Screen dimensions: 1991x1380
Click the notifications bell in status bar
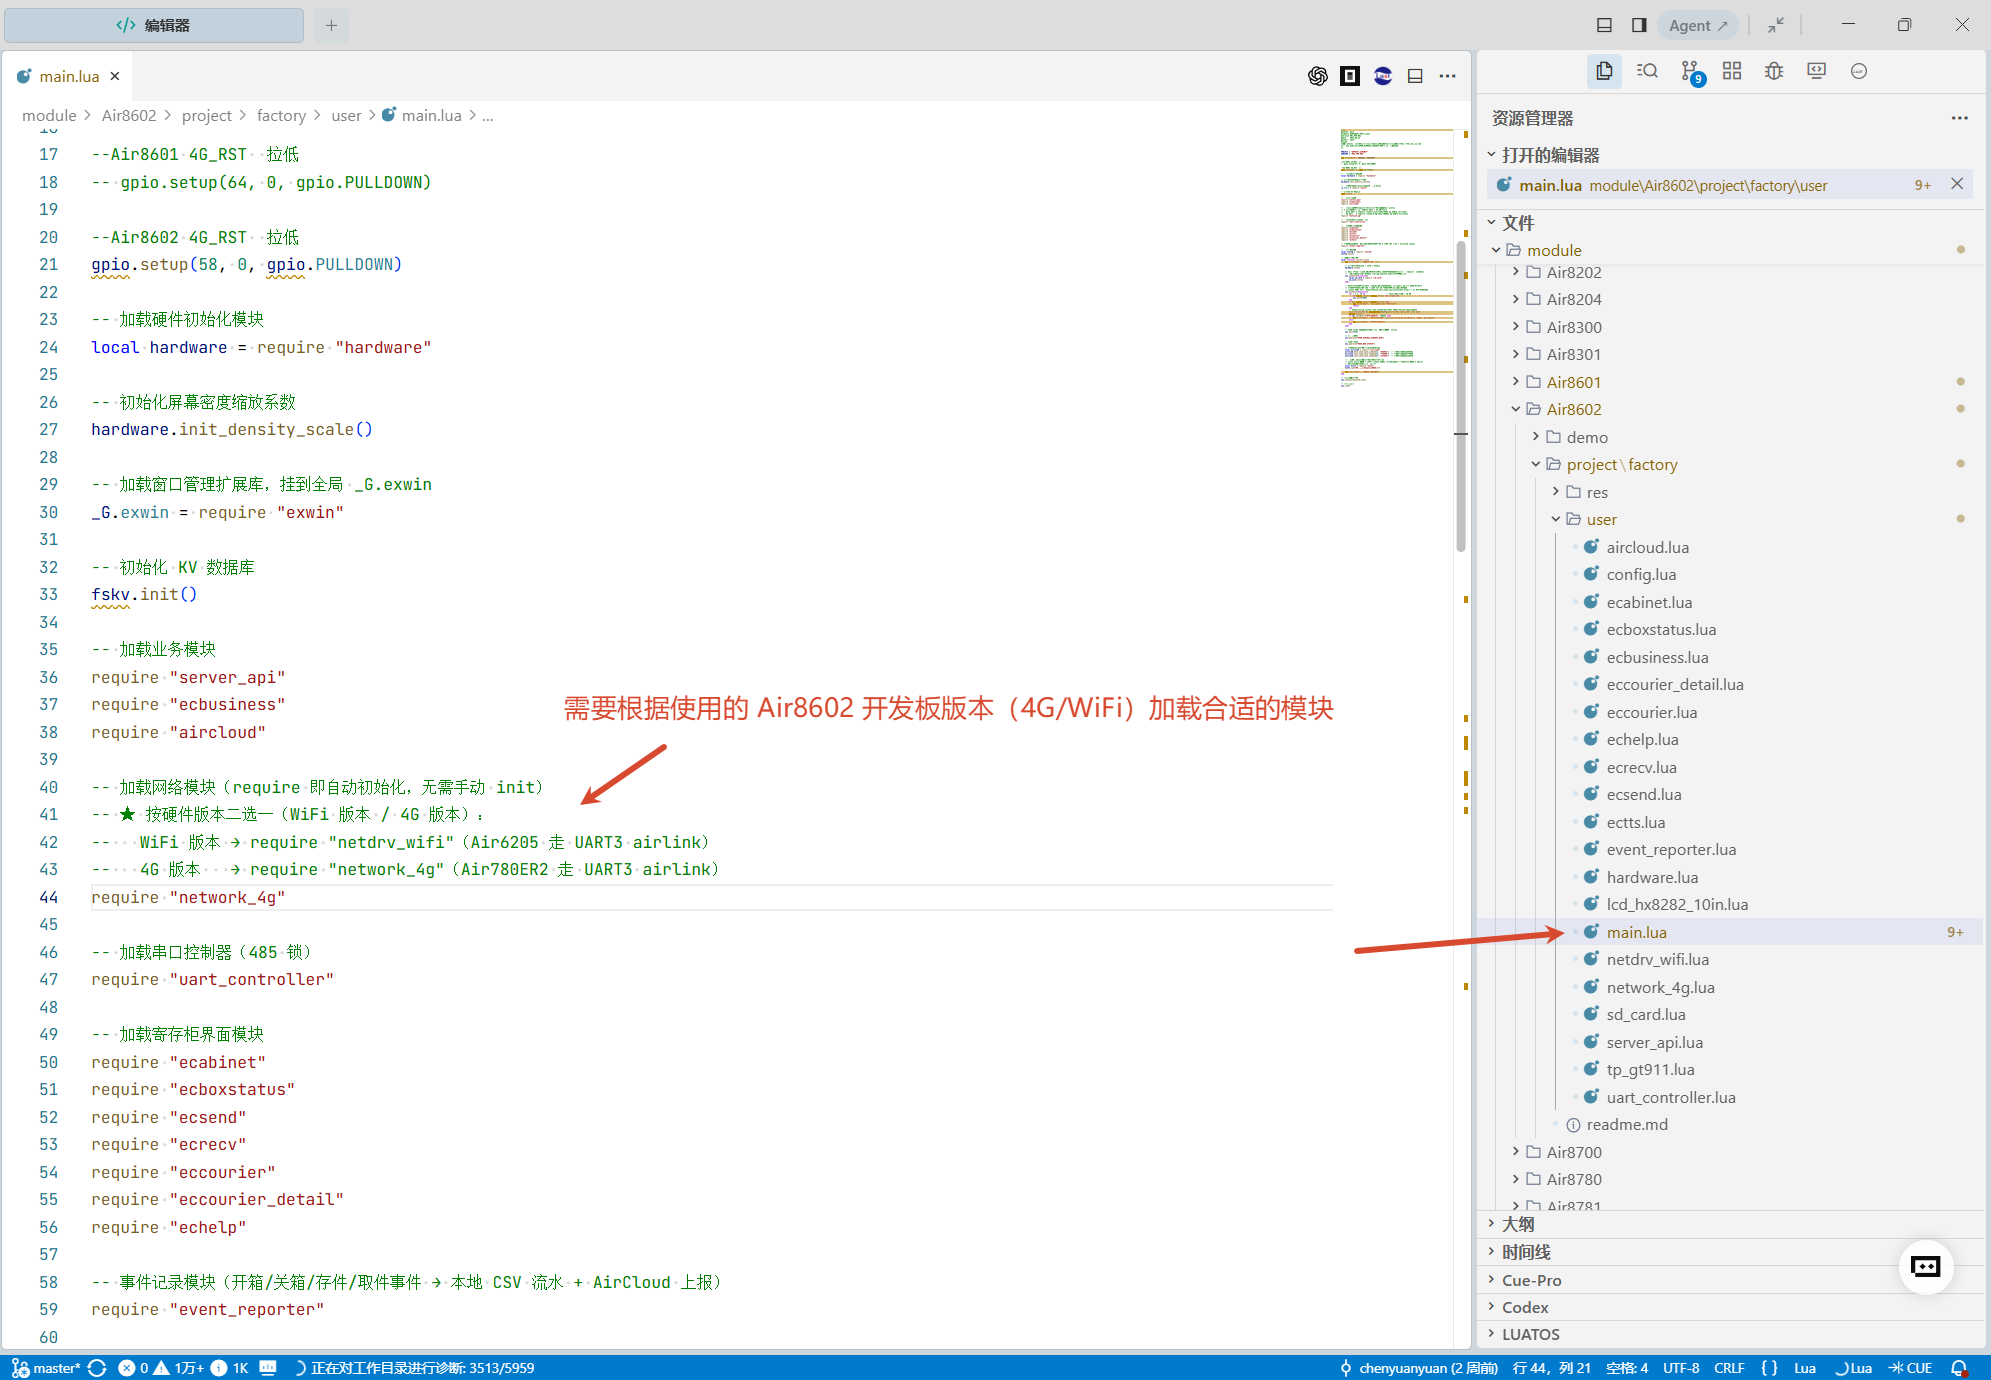pos(1960,1368)
